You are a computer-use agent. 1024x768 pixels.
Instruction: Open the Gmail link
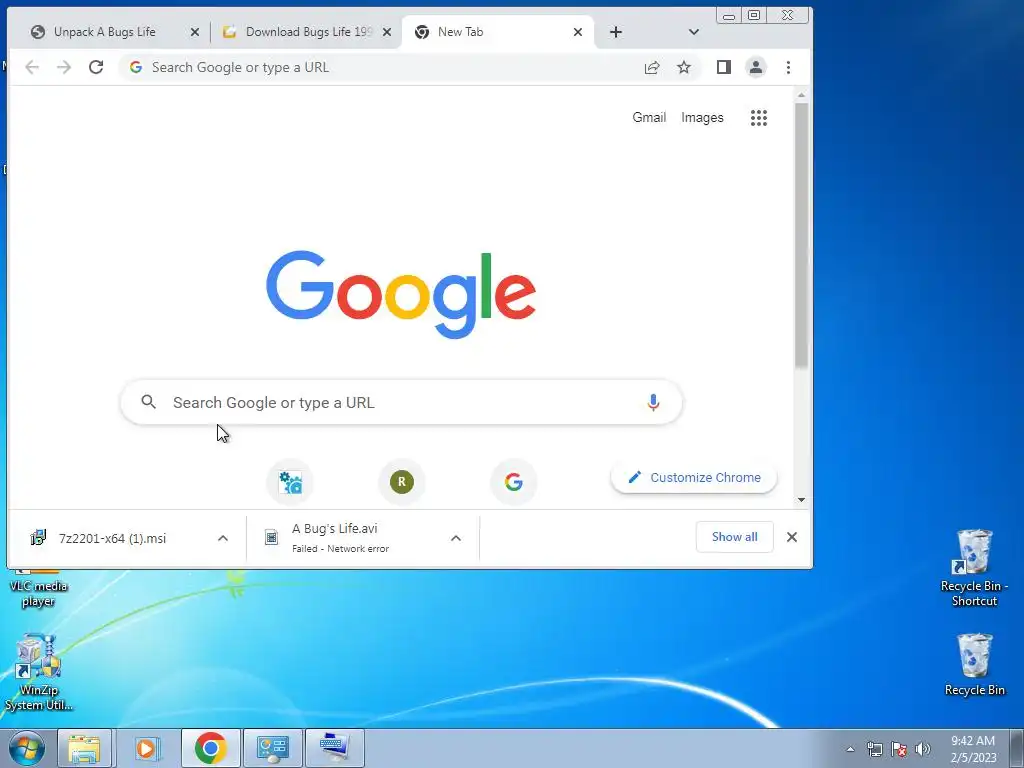pos(649,118)
